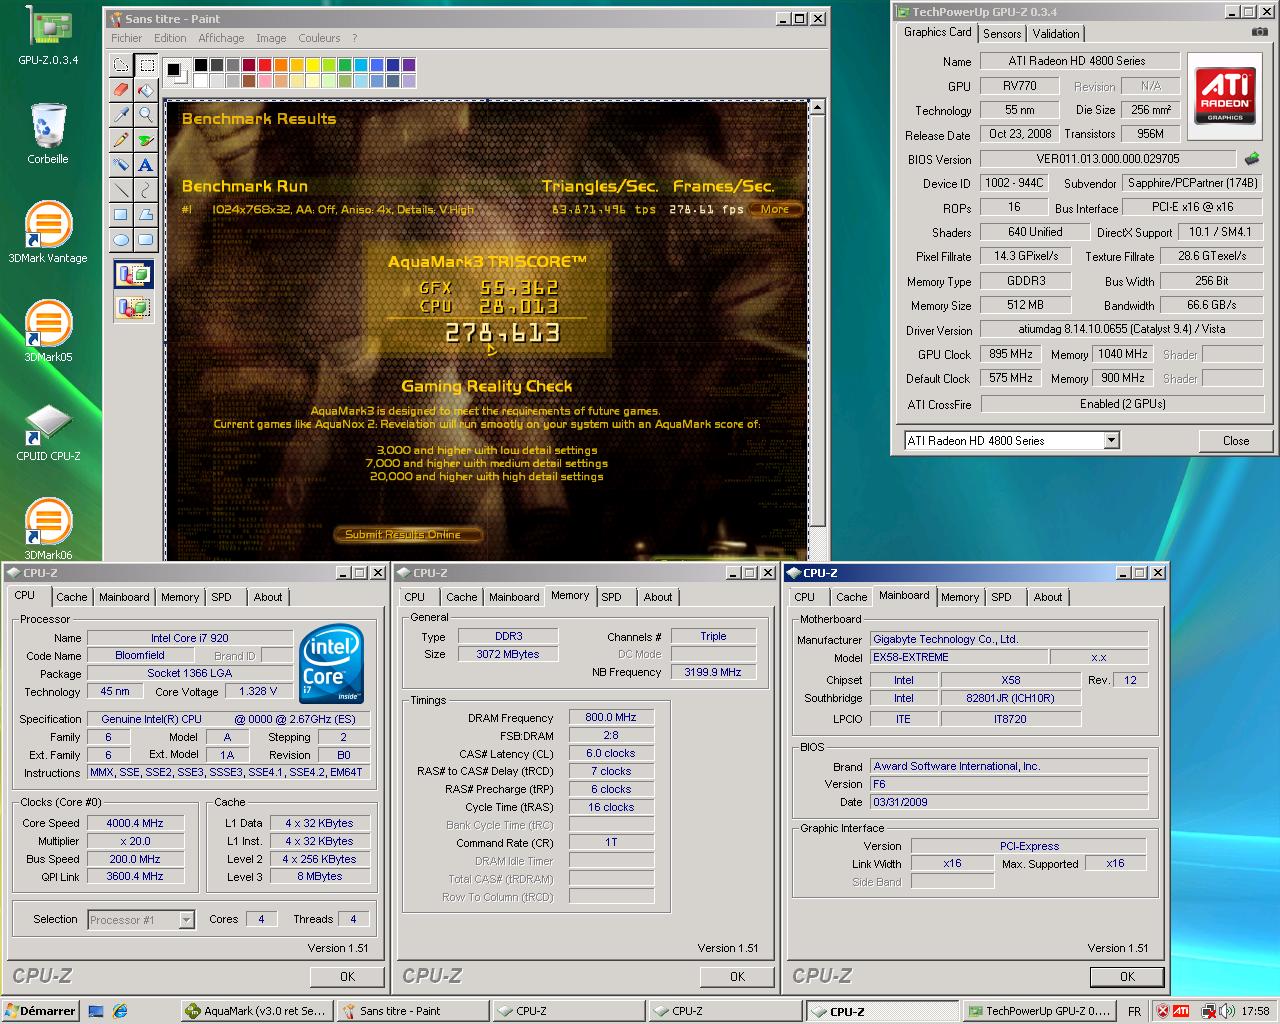Pick the red color swatch in Paint palette
Viewport: 1280px width, 1024px height.
(x=265, y=65)
